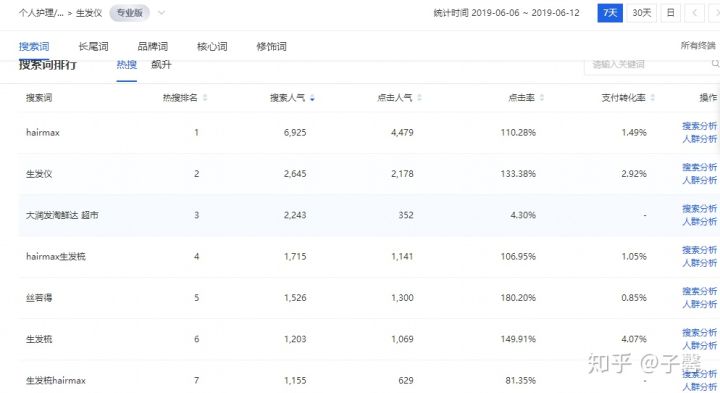Select the 飙升 sub-tab
Image resolution: width=720 pixels, height=393 pixels.
point(161,65)
